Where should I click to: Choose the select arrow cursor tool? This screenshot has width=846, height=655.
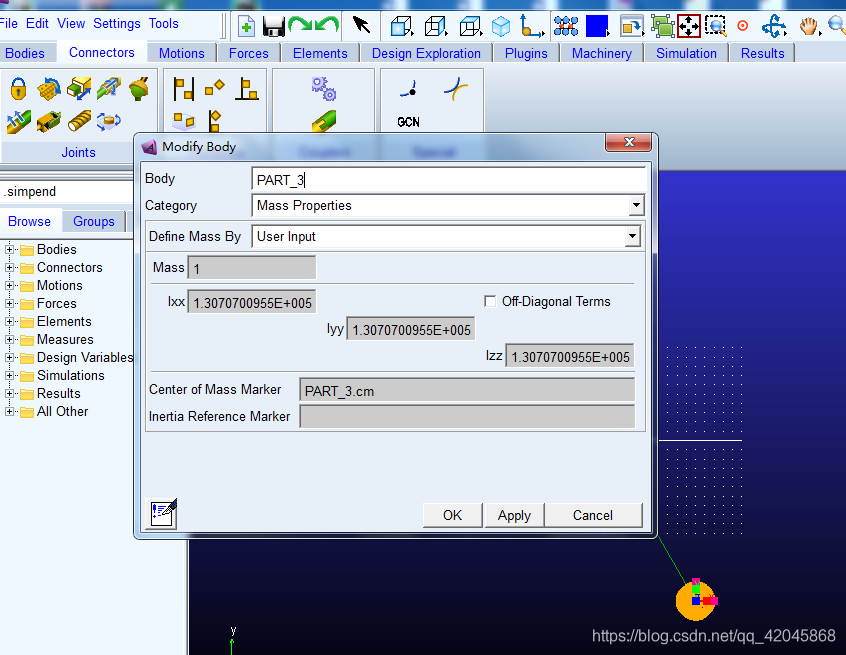coord(362,25)
